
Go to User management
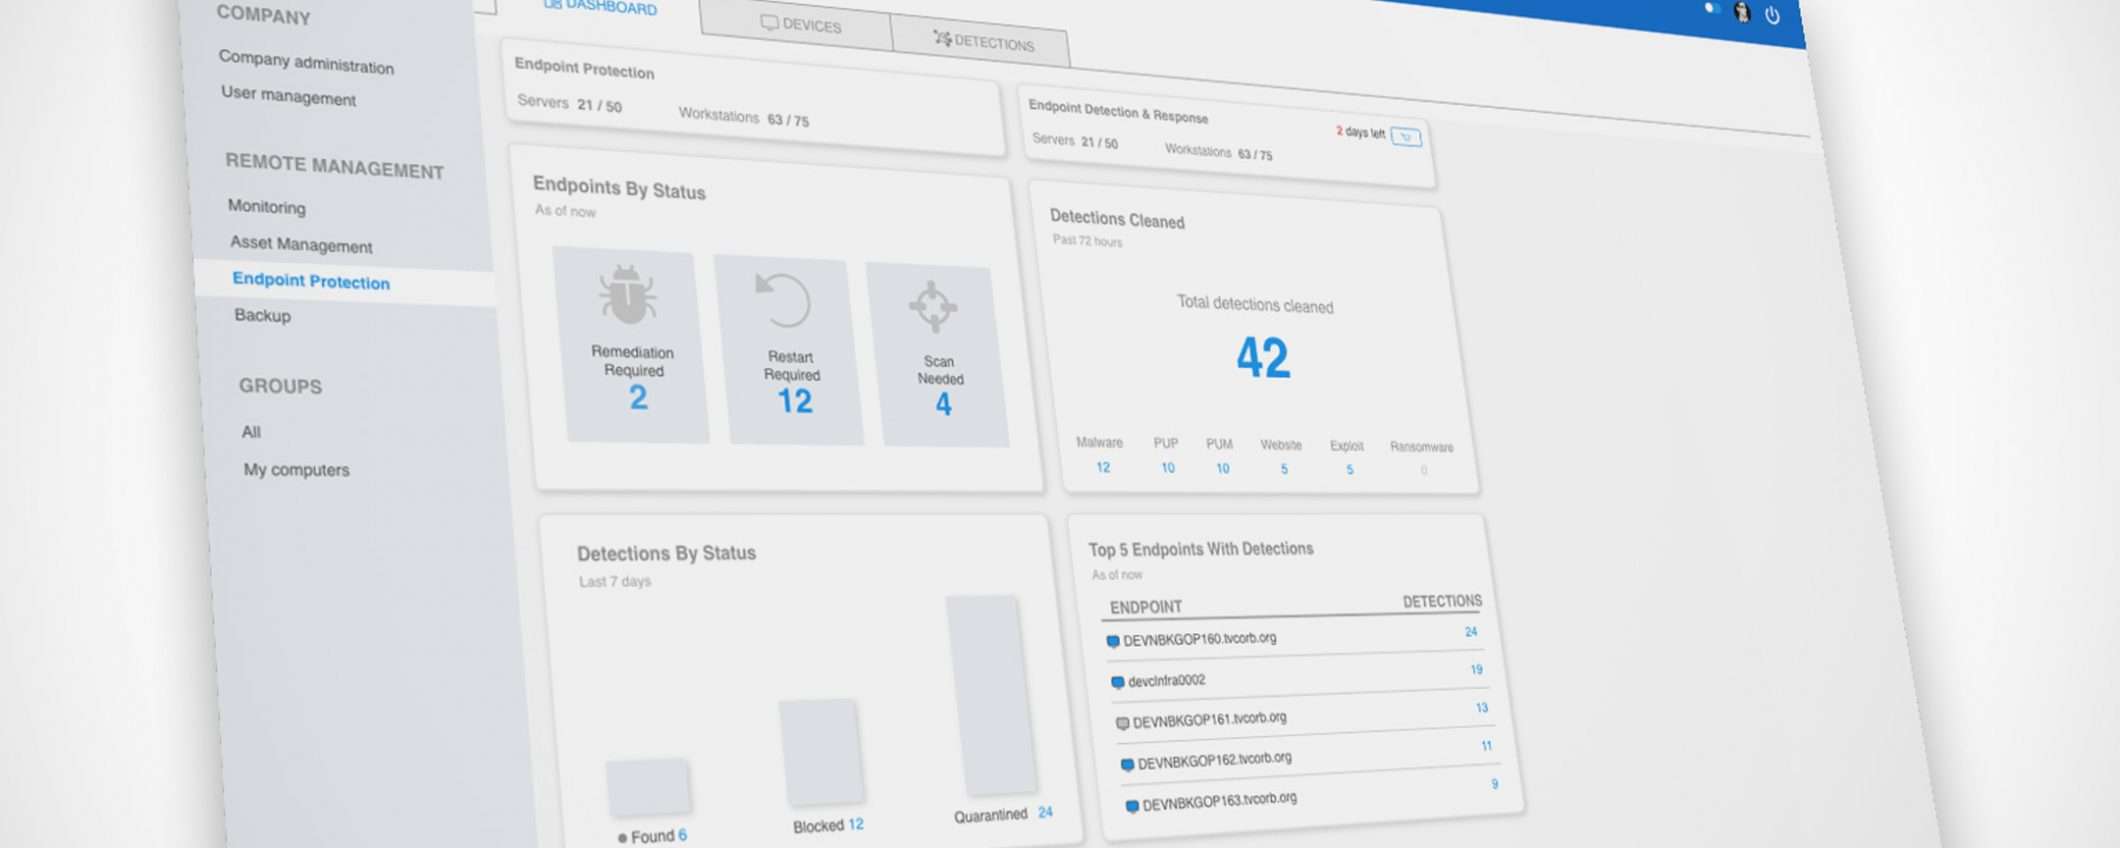tap(288, 96)
